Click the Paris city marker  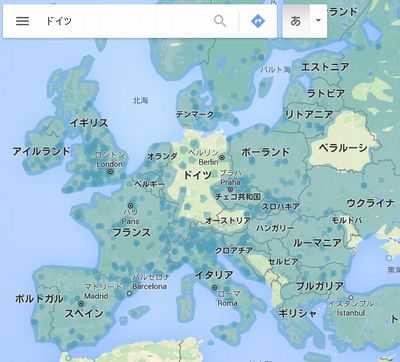(x=131, y=206)
